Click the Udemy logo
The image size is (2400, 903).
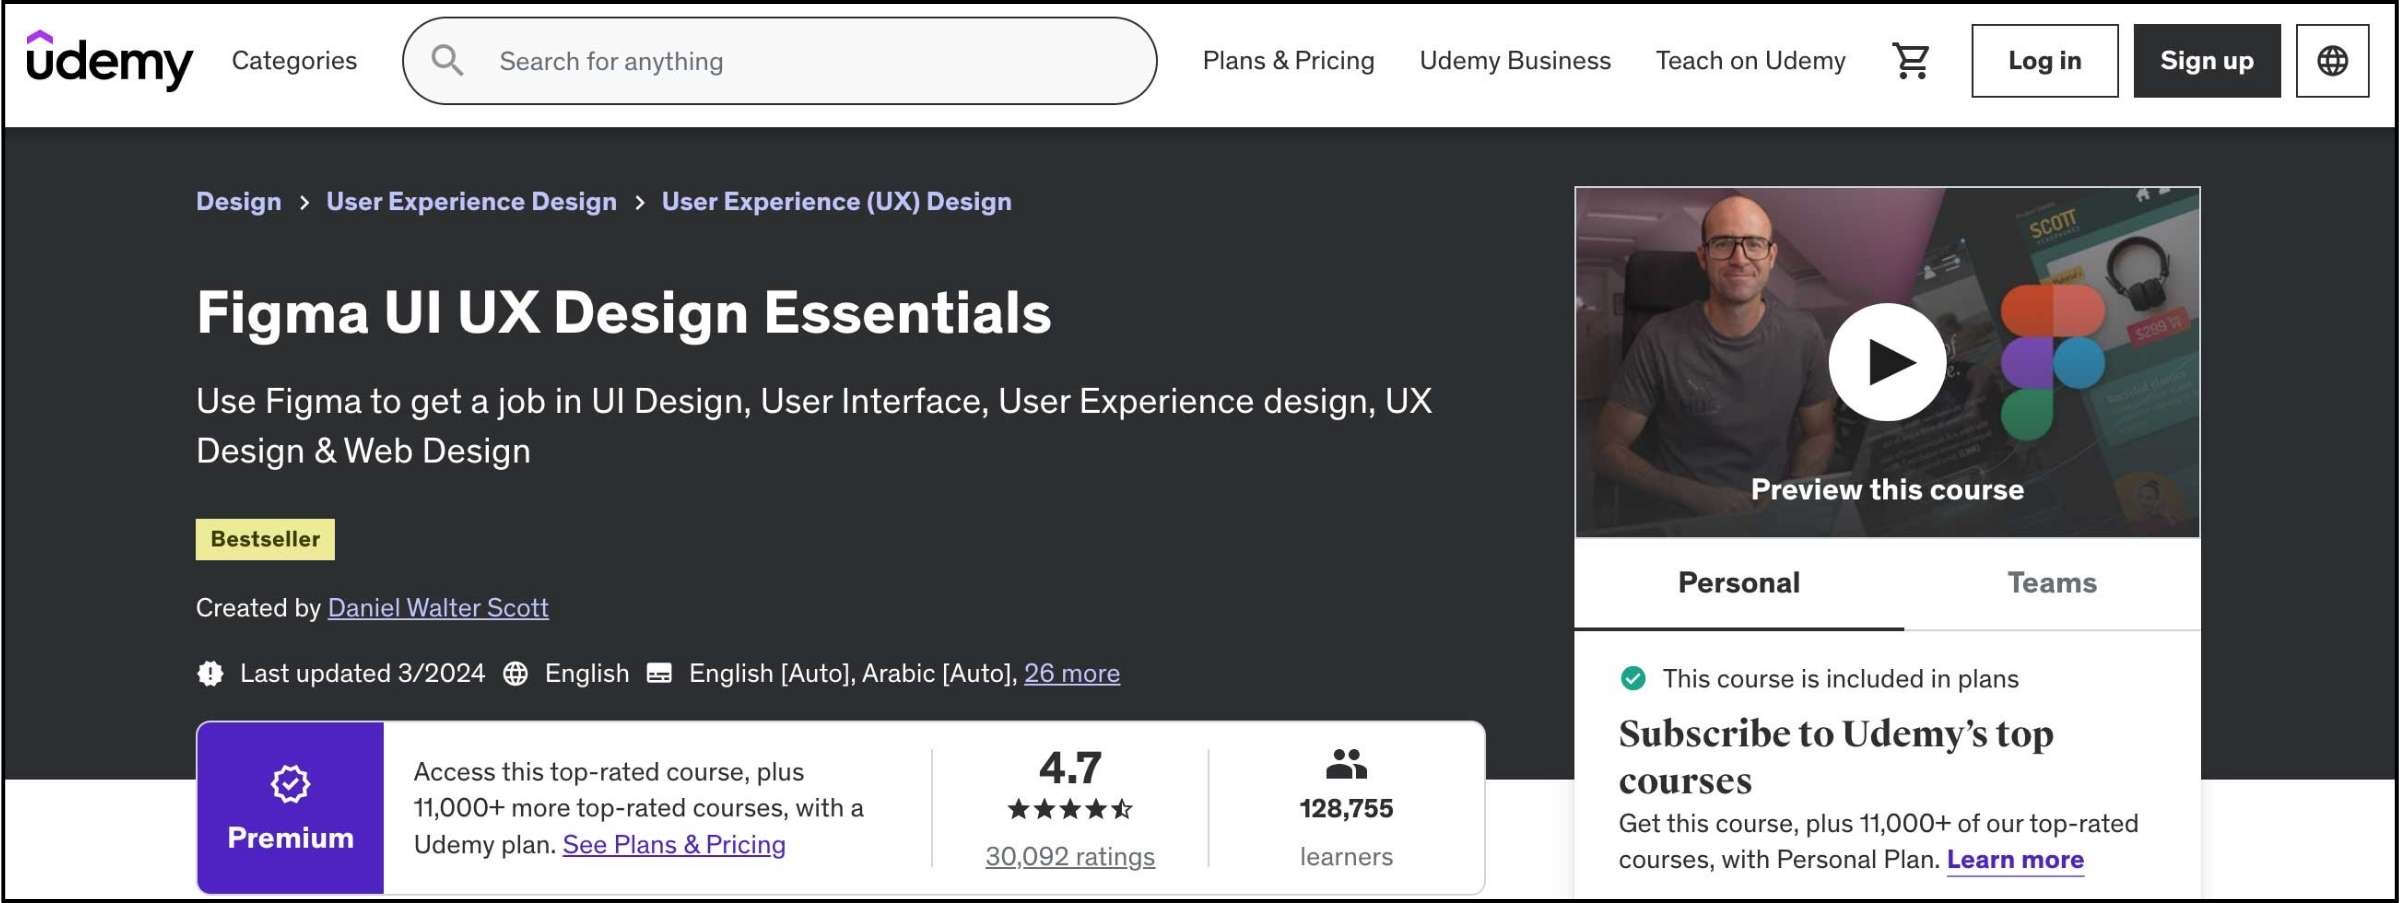pyautogui.click(x=110, y=60)
